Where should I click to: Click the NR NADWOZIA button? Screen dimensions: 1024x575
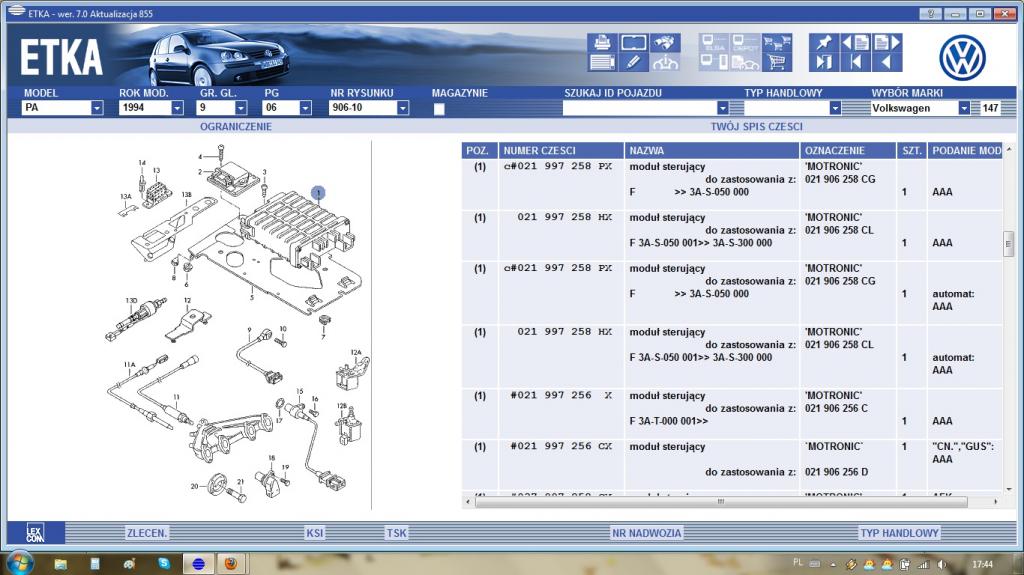click(647, 533)
